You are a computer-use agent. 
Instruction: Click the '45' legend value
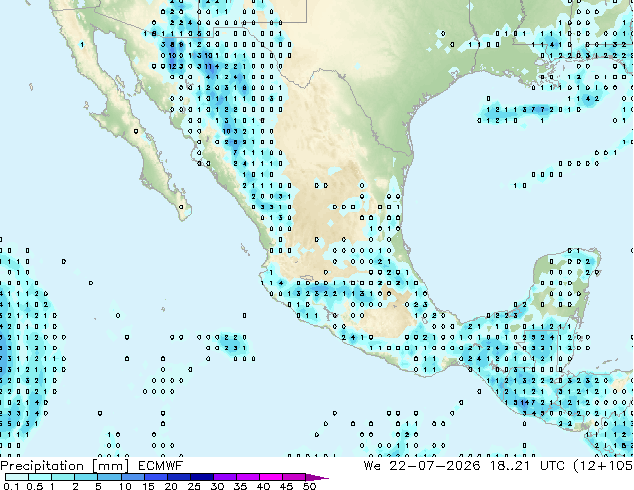click(287, 486)
